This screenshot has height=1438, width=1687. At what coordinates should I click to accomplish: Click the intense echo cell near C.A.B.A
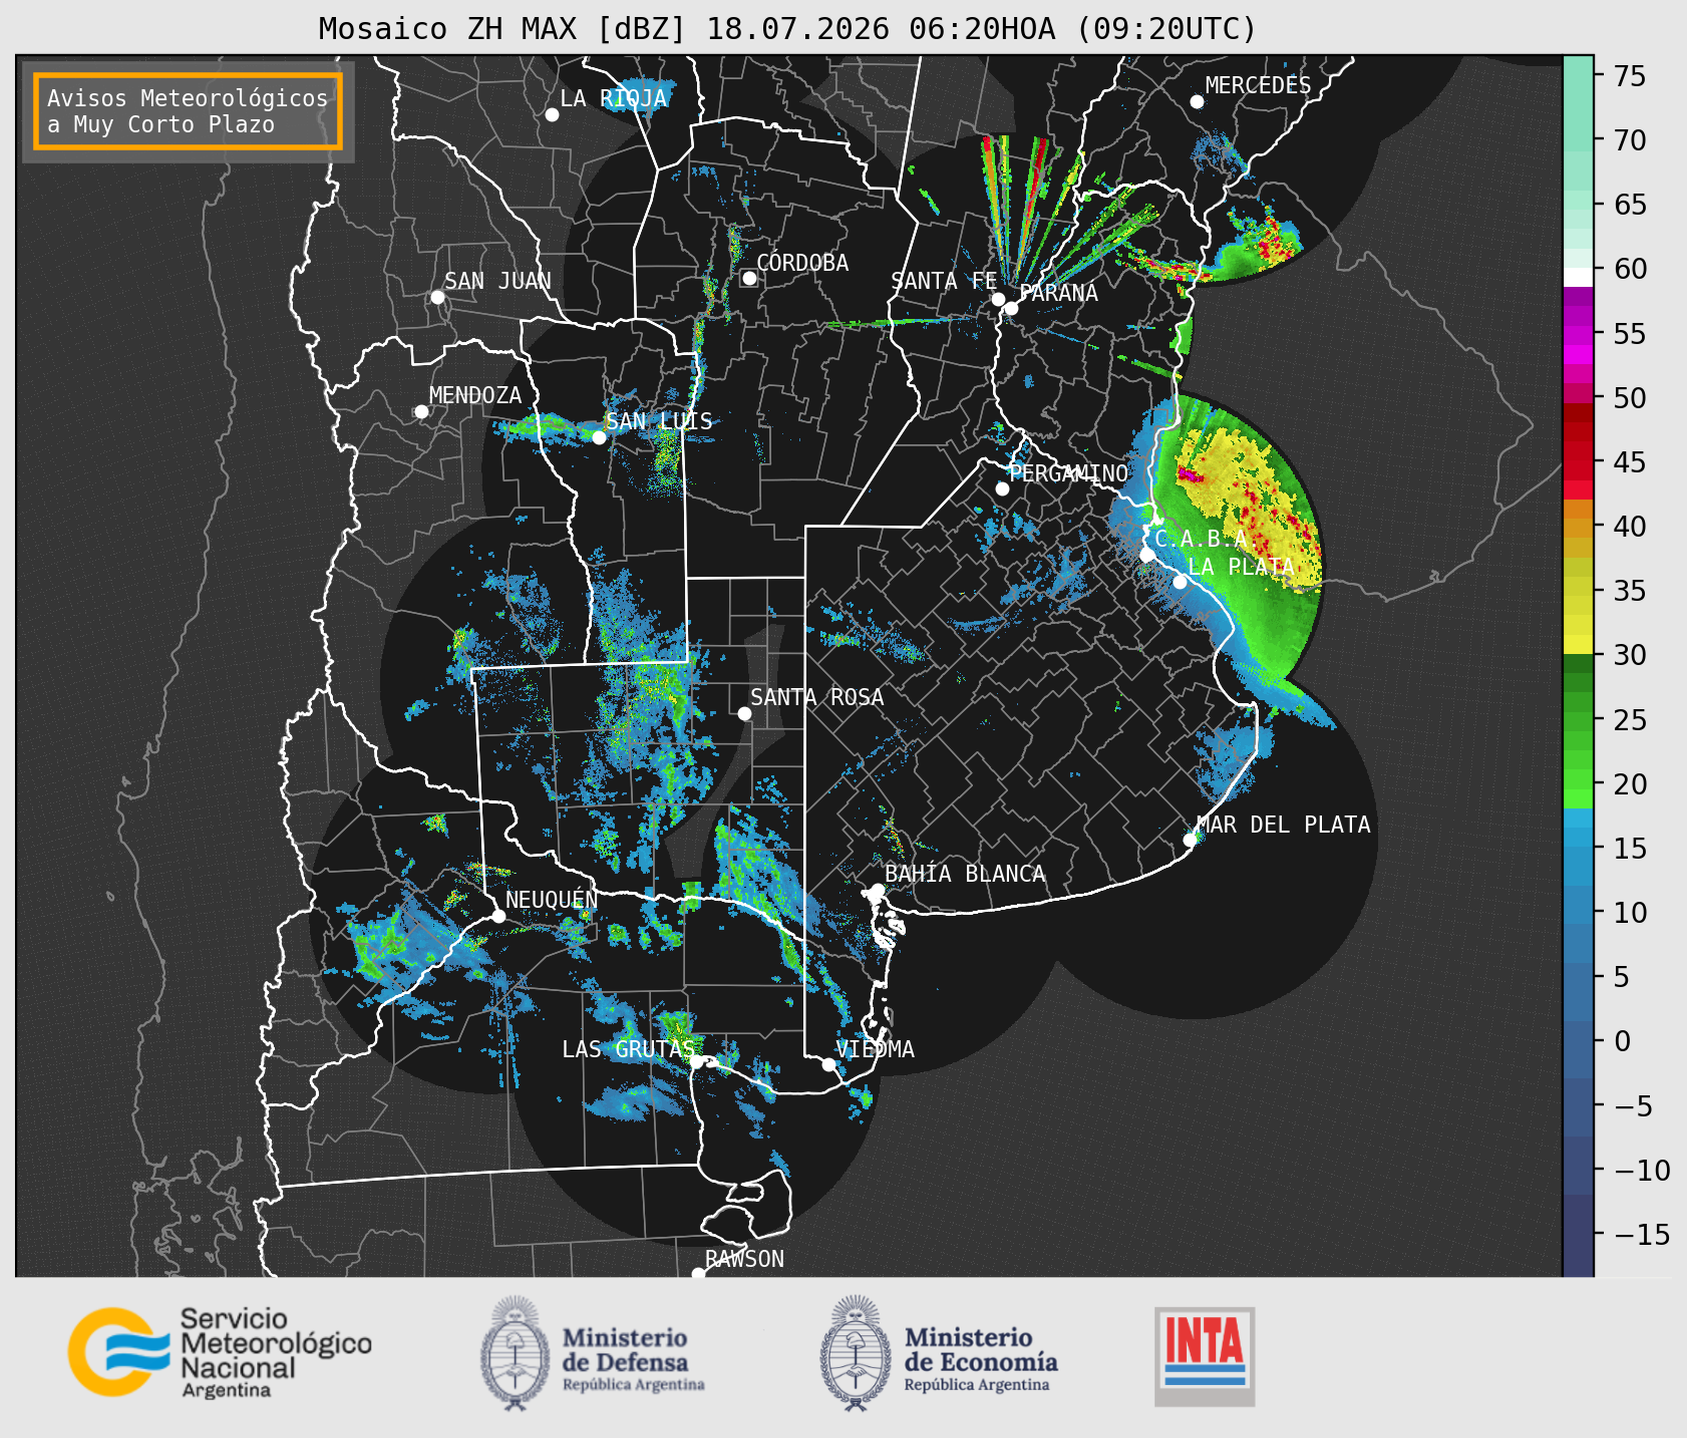(x=1189, y=473)
